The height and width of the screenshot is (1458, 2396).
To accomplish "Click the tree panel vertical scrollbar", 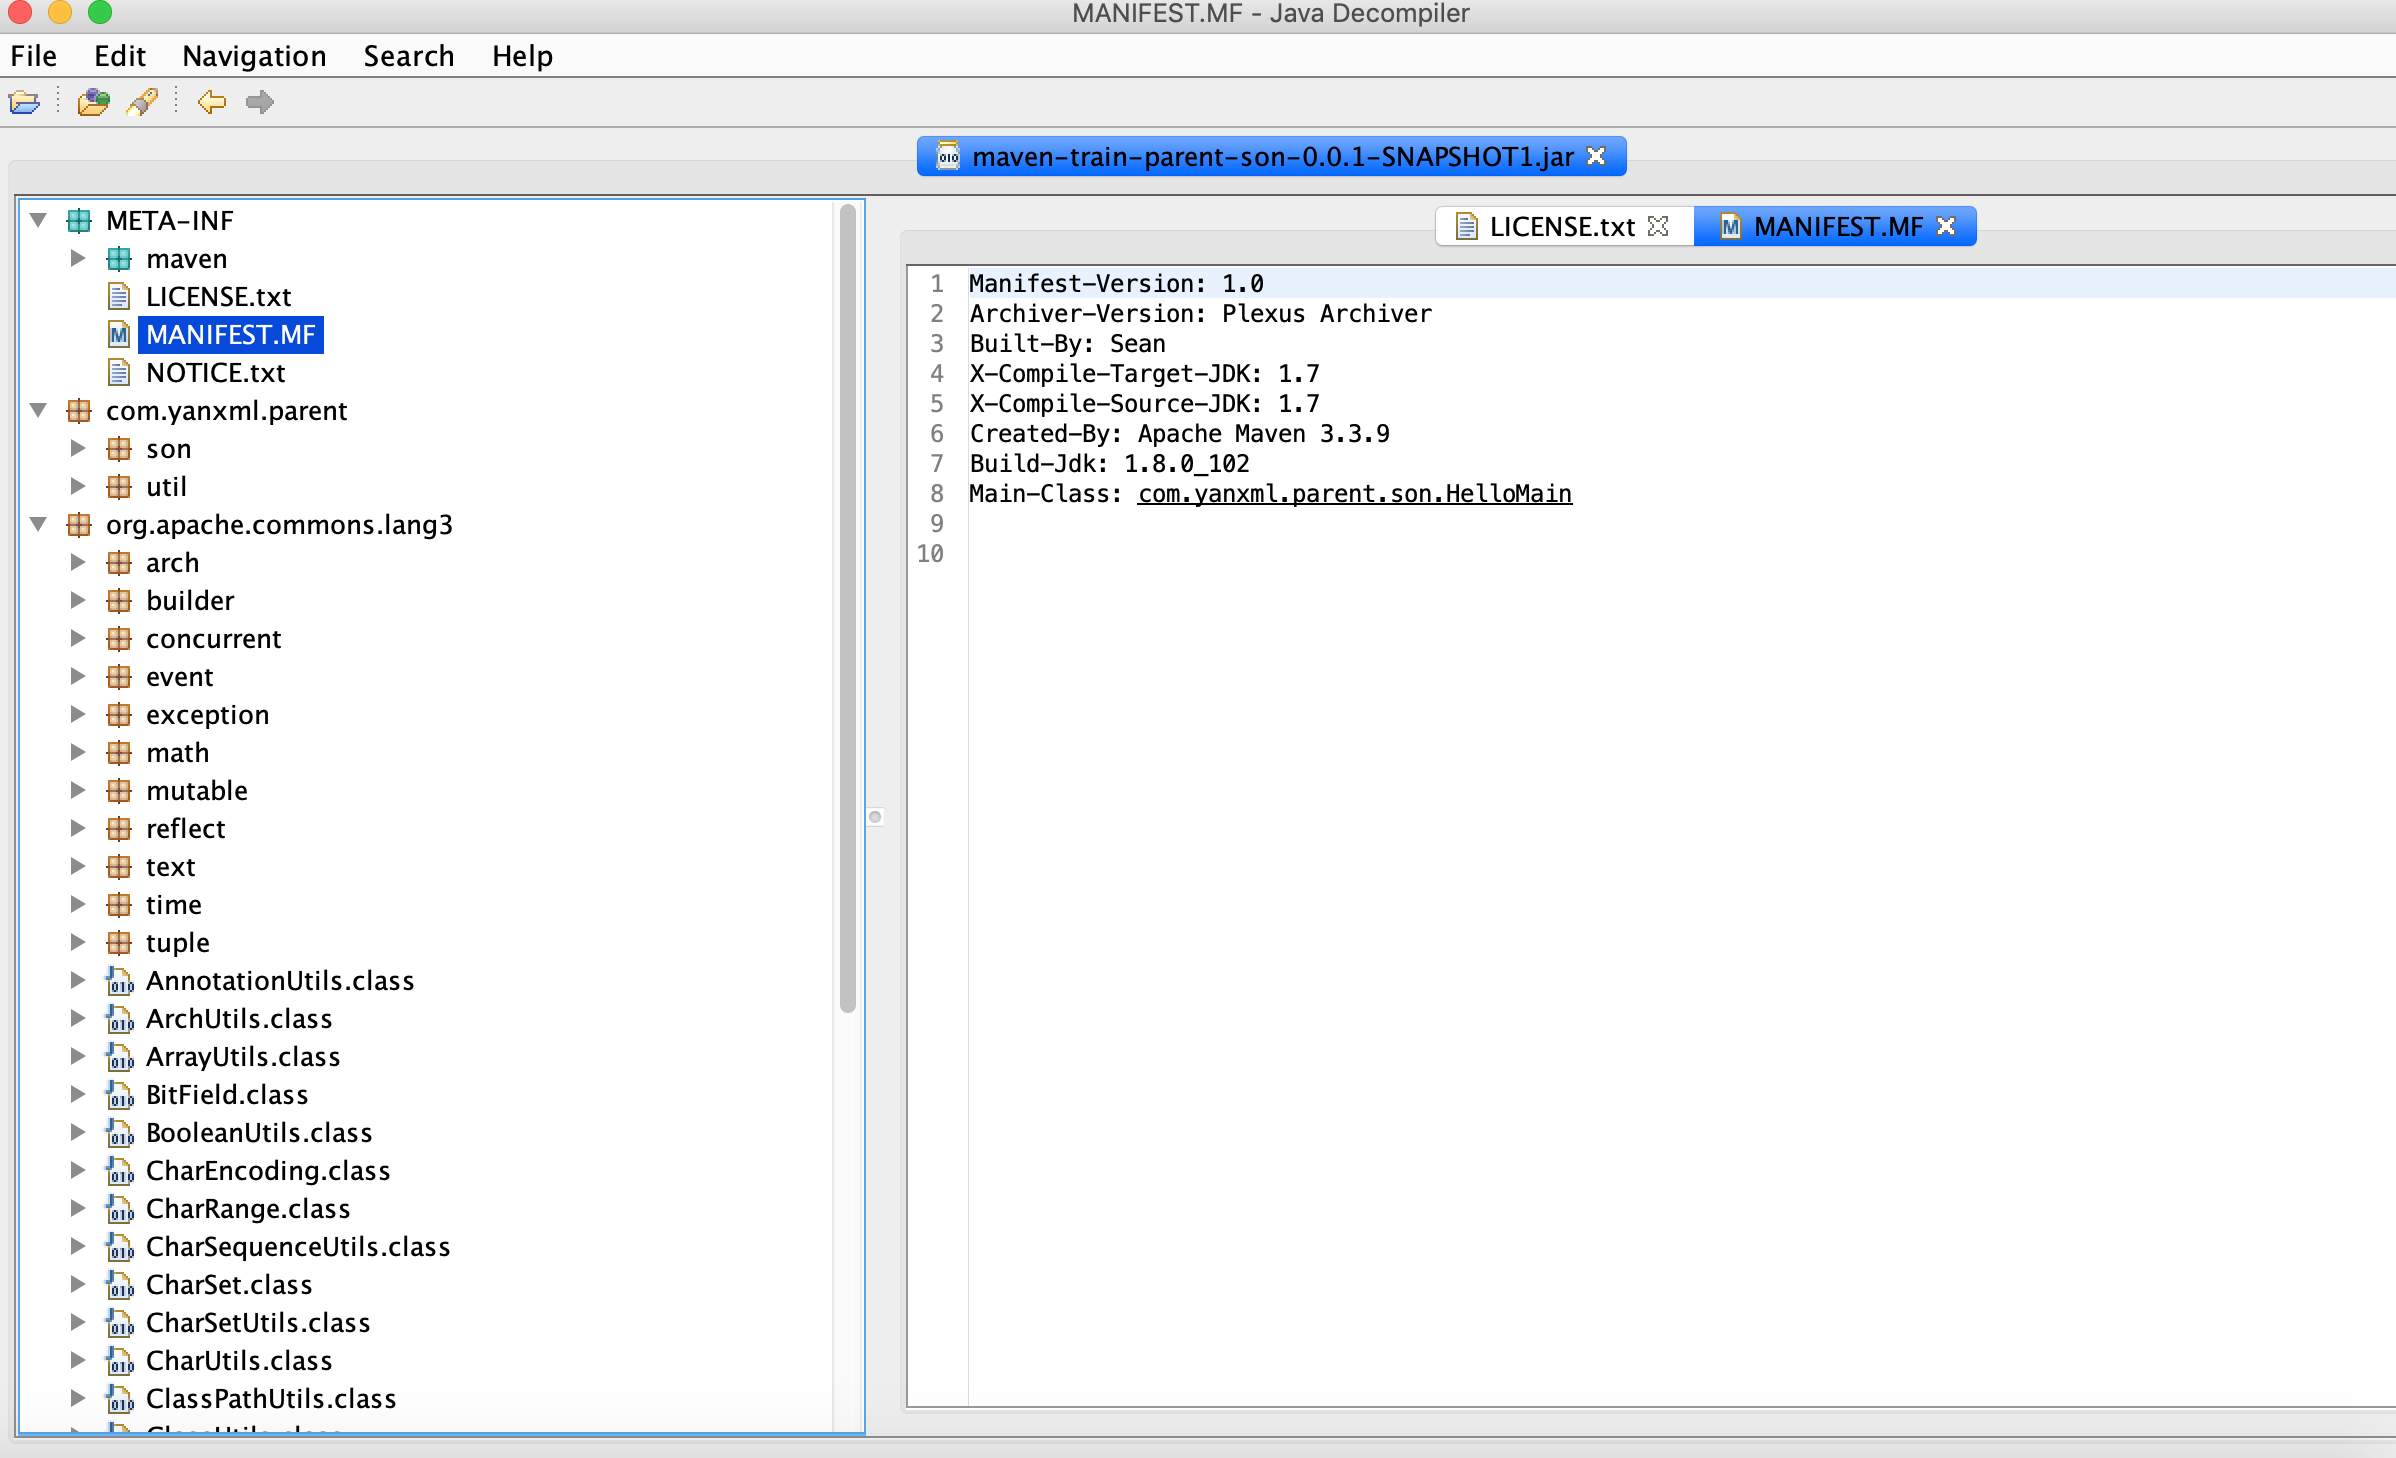I will (847, 610).
